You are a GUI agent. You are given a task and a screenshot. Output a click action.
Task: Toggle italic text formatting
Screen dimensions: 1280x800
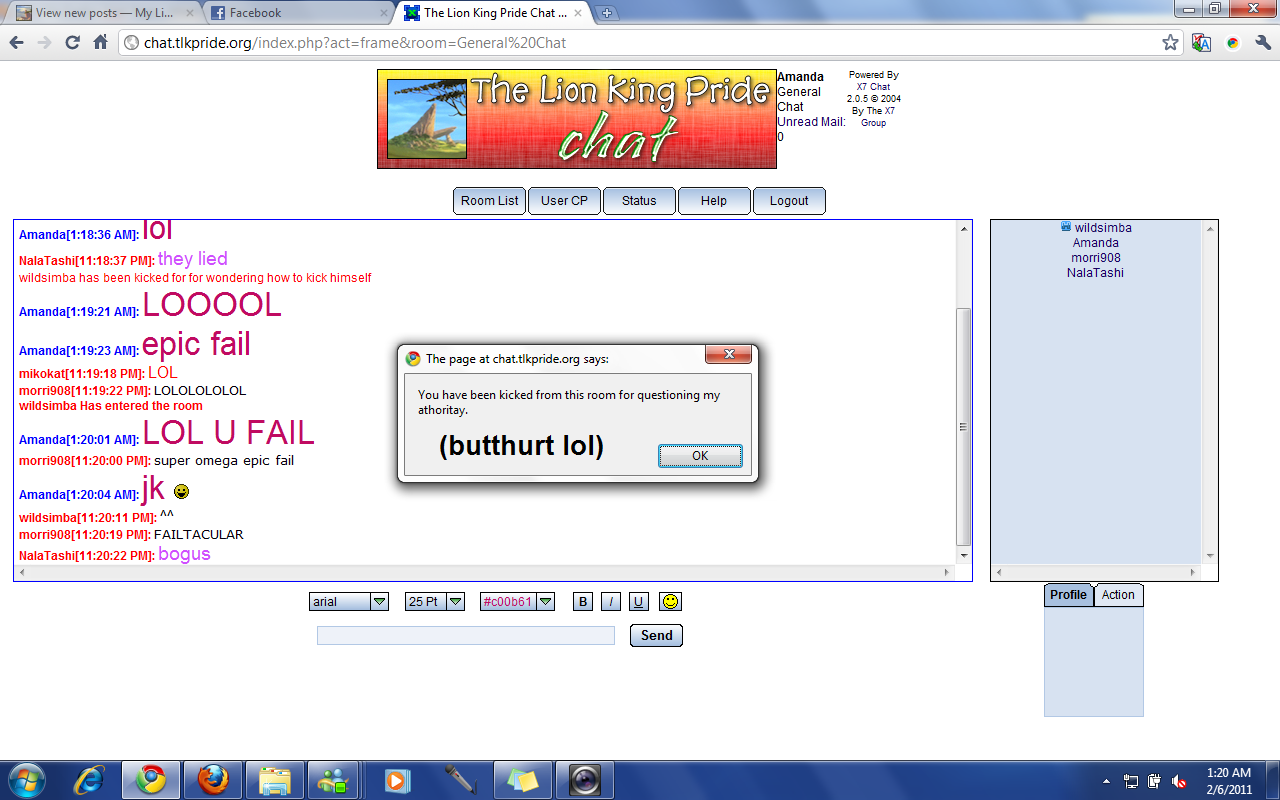610,601
